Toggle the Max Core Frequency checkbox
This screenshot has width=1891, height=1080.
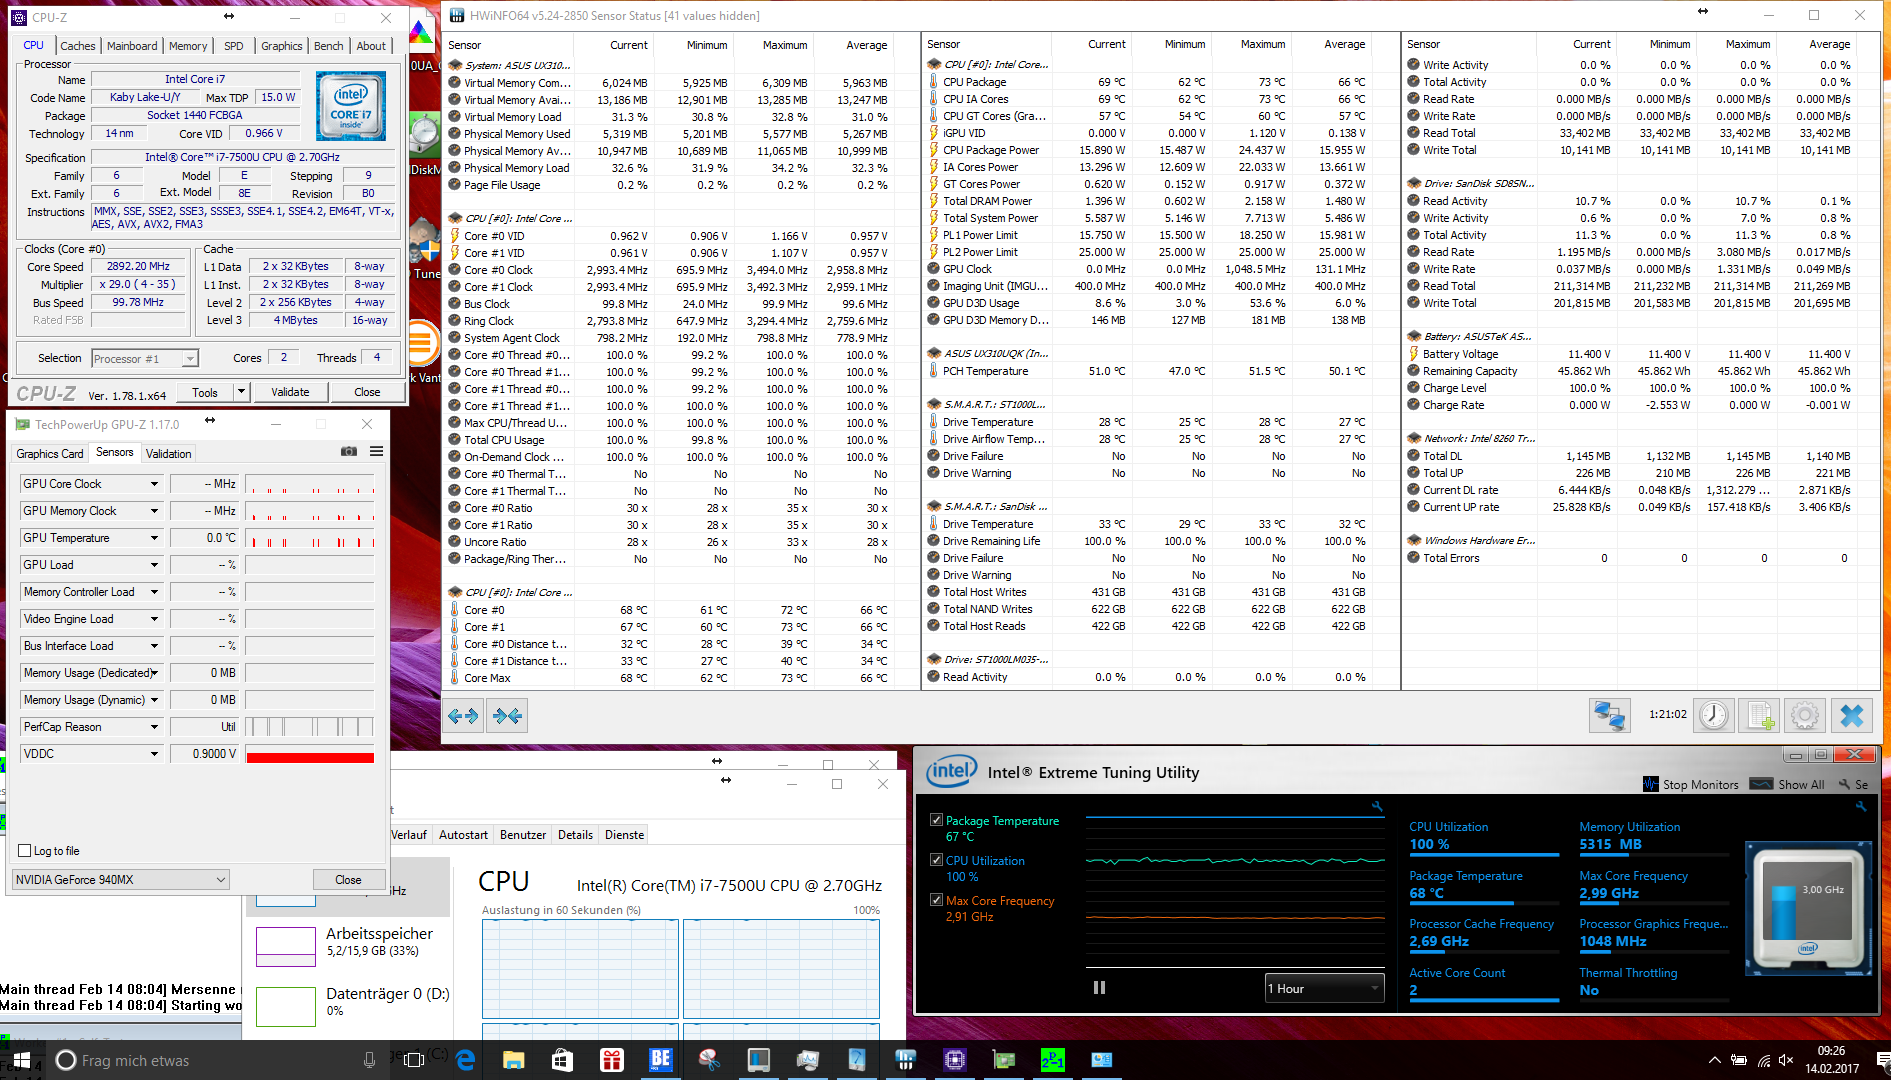(x=936, y=900)
